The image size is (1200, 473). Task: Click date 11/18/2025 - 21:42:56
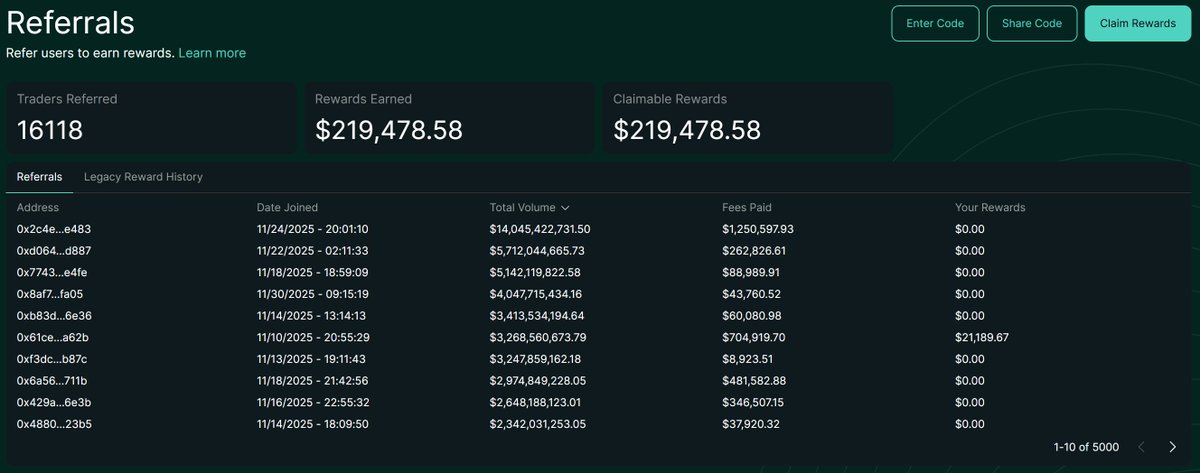tap(313, 381)
